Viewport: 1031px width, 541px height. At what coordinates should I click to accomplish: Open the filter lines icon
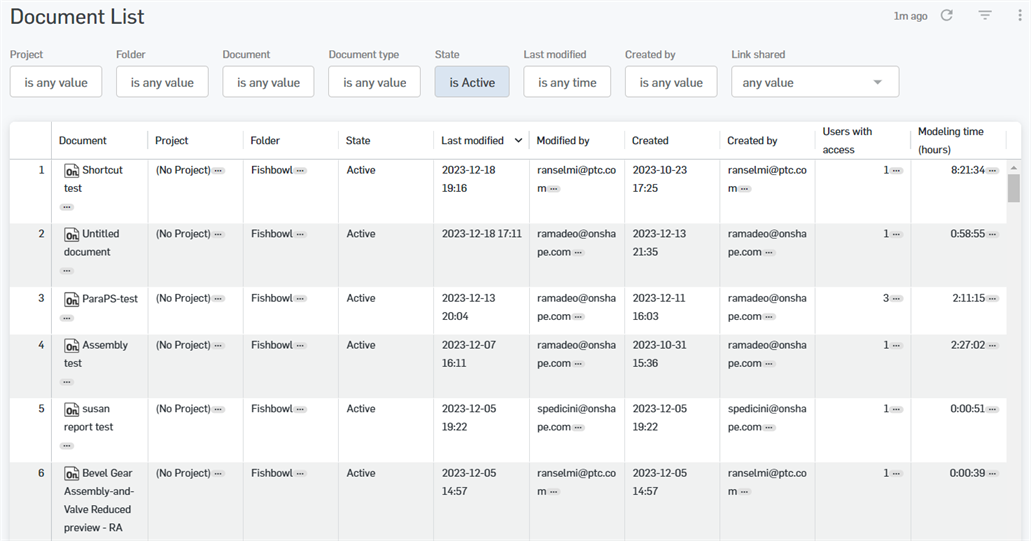click(x=985, y=16)
